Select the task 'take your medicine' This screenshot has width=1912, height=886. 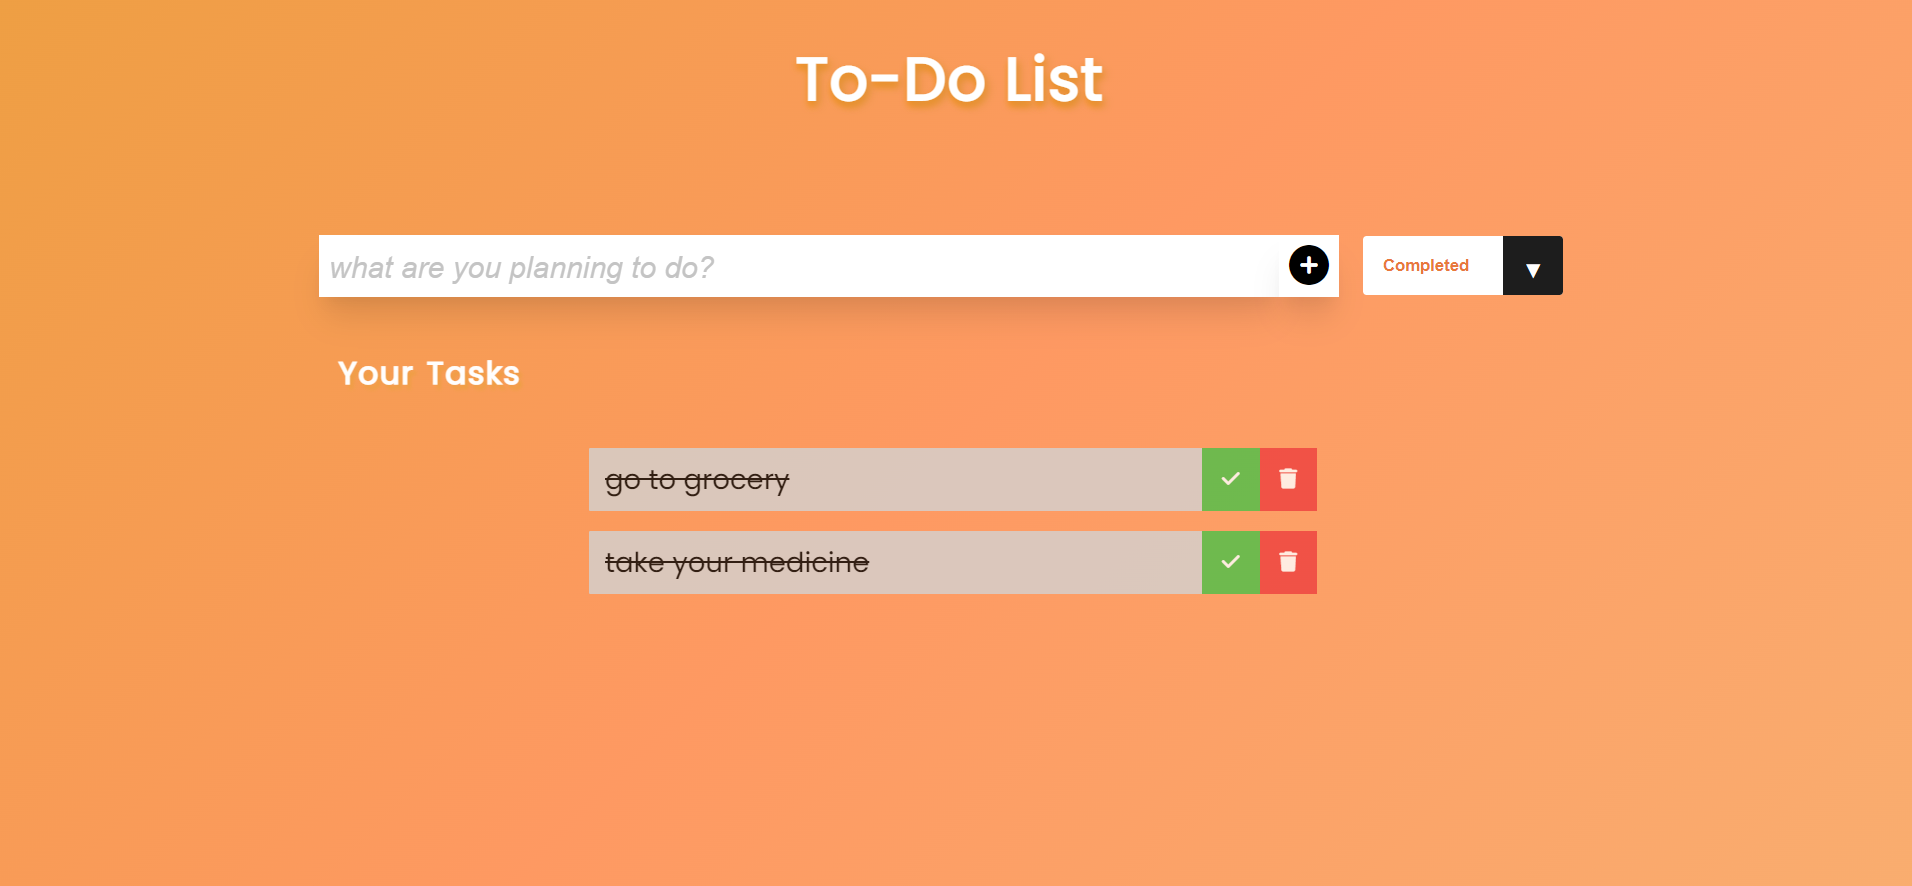[x=736, y=562]
